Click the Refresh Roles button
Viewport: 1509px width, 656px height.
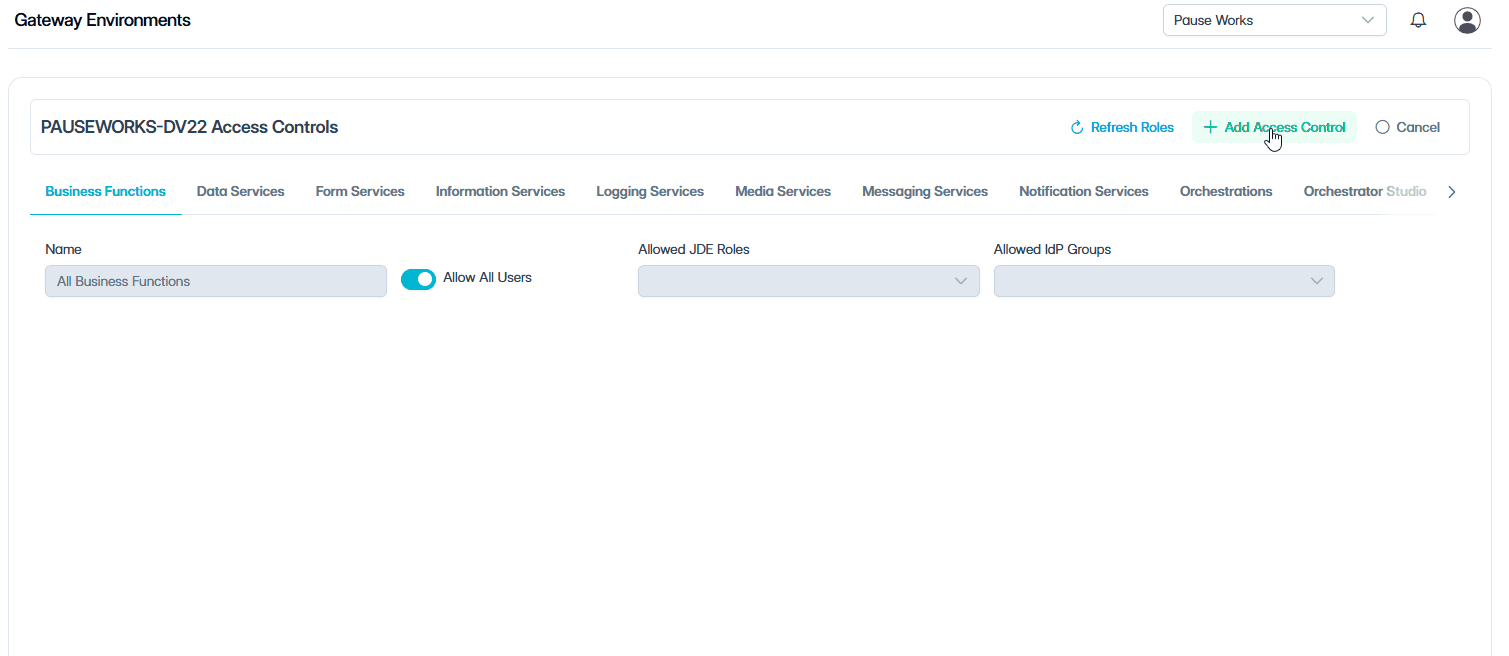1122,127
